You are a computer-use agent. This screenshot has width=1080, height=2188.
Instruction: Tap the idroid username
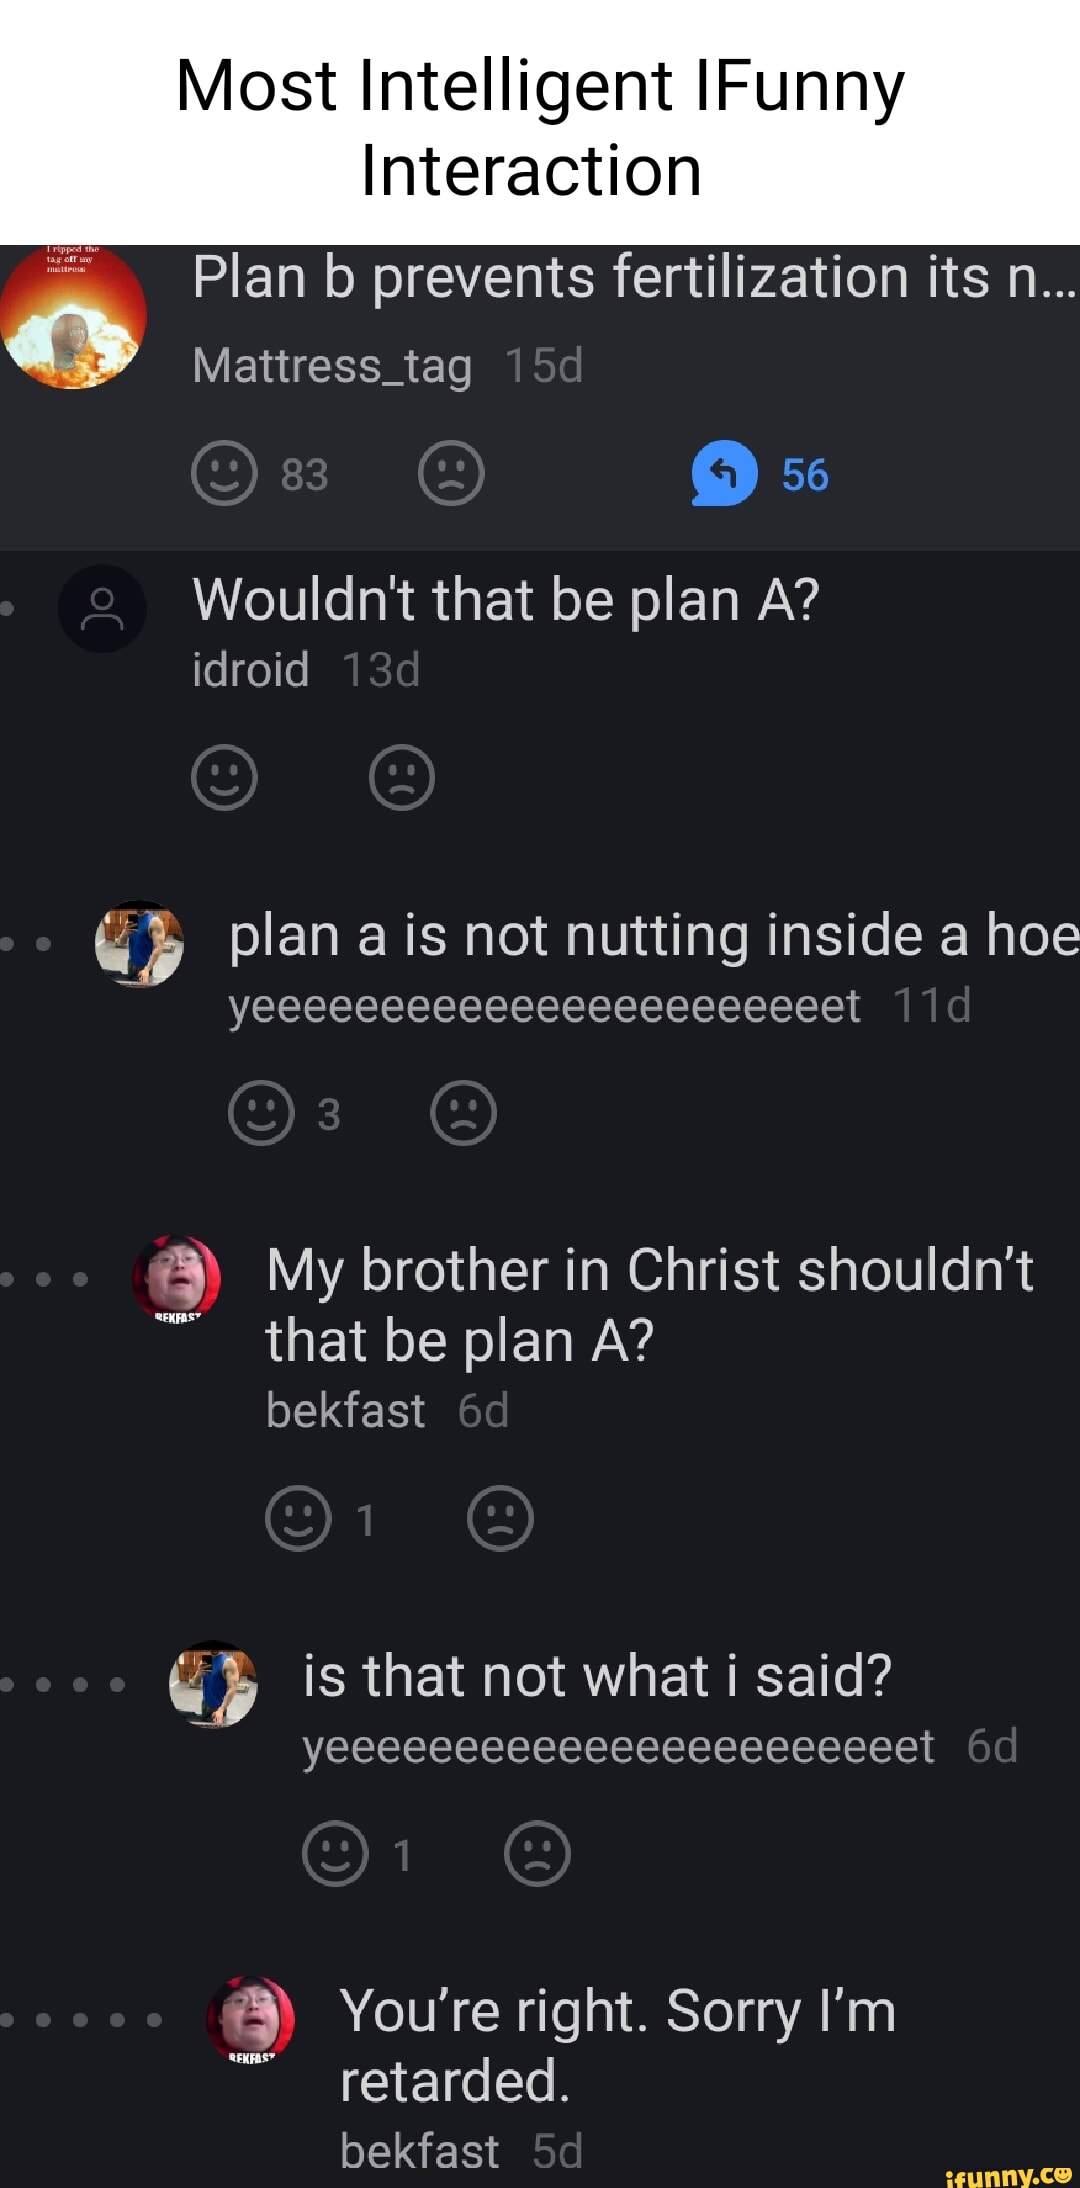[250, 670]
